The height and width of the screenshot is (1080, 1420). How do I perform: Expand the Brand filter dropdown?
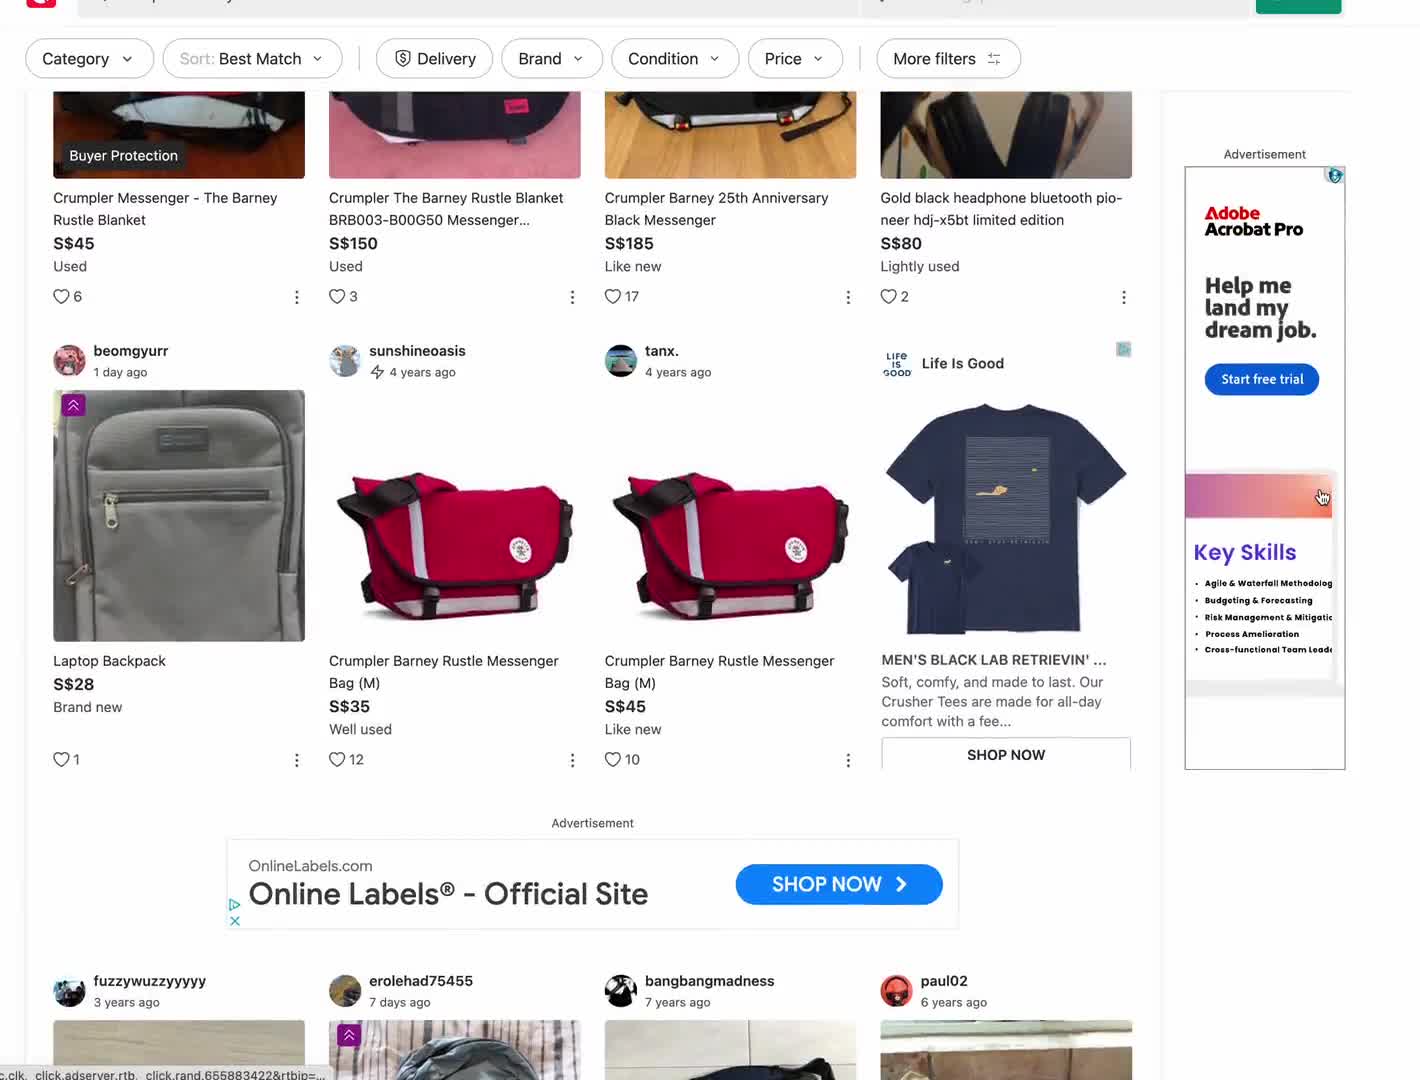coord(551,59)
